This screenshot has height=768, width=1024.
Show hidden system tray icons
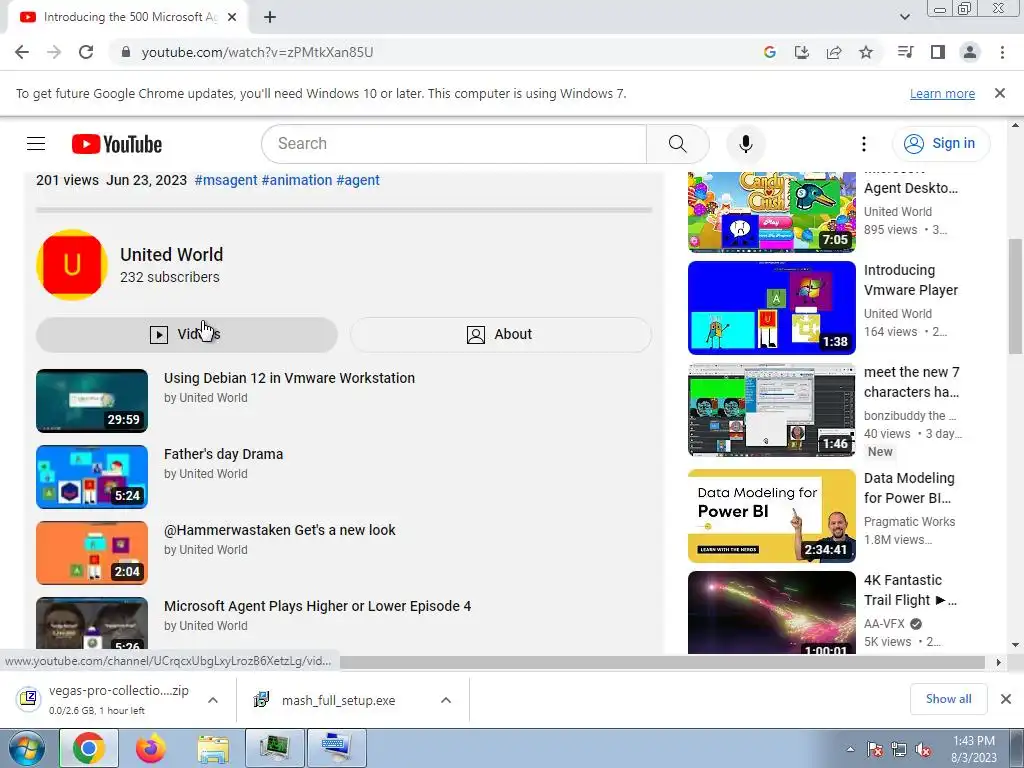850,749
